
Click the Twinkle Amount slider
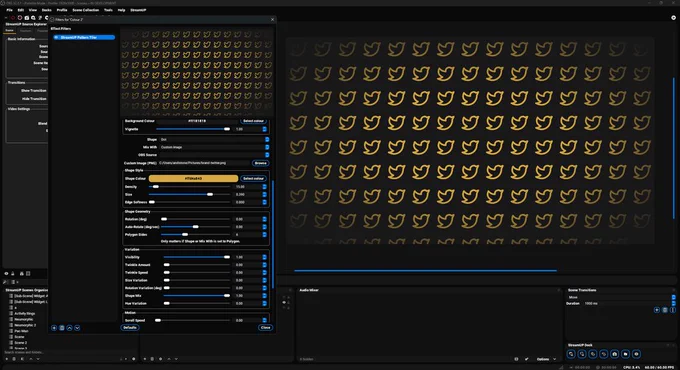point(197,265)
